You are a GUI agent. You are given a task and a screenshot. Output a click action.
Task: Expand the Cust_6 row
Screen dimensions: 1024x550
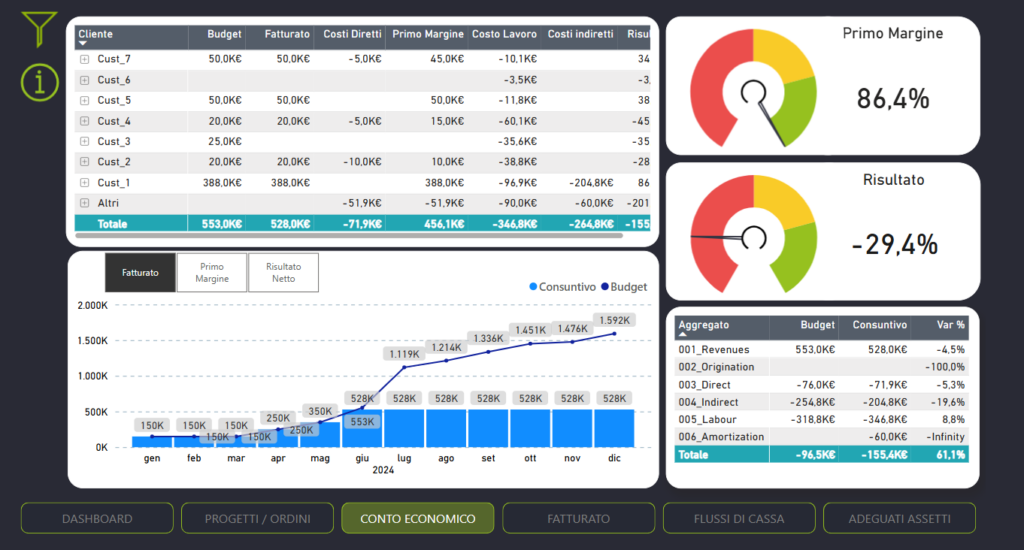(84, 80)
